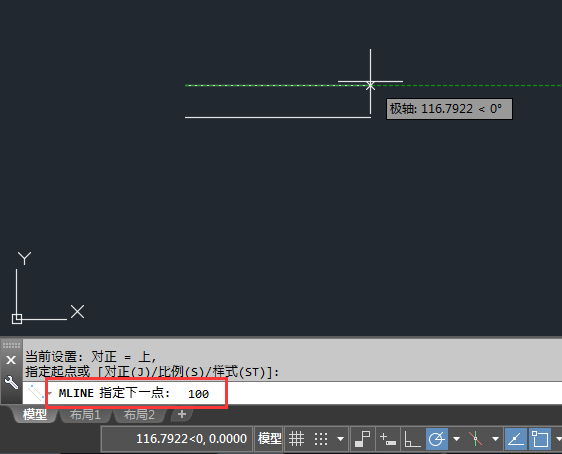Toggle dynamic input icon
Viewport: 562px width, 454px height.
click(x=388, y=439)
